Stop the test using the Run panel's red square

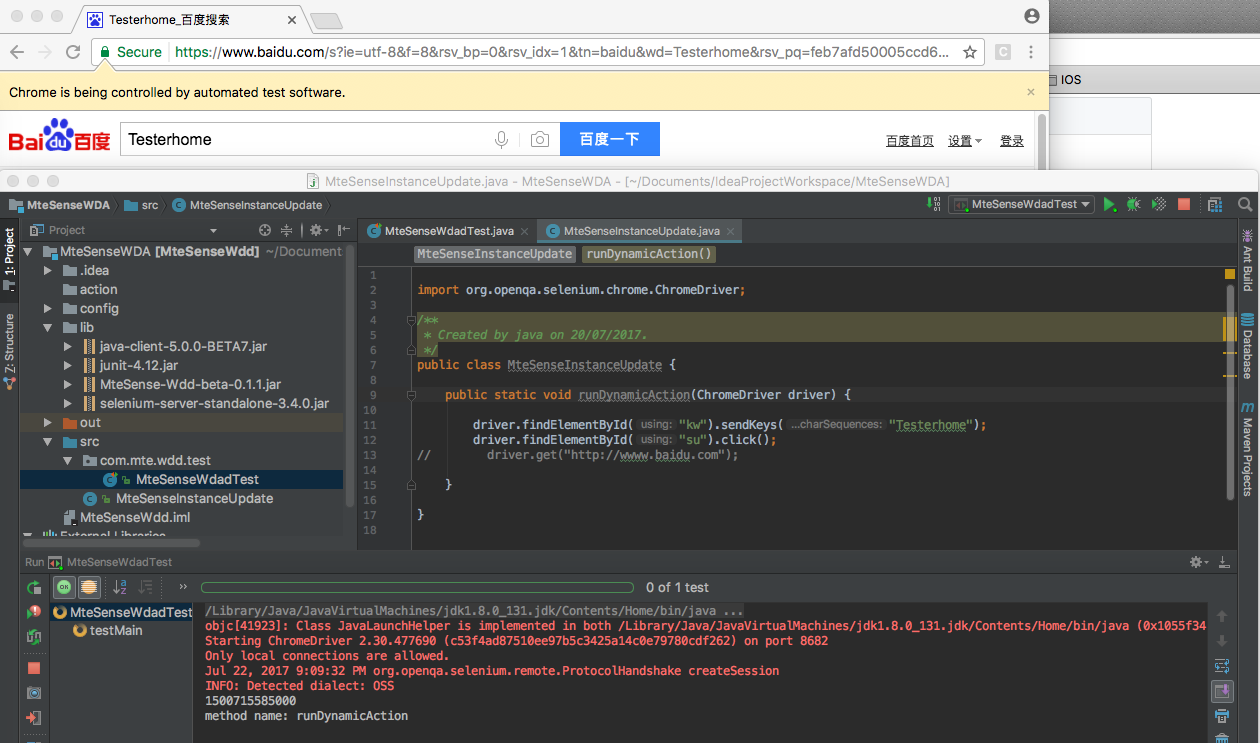coord(34,668)
